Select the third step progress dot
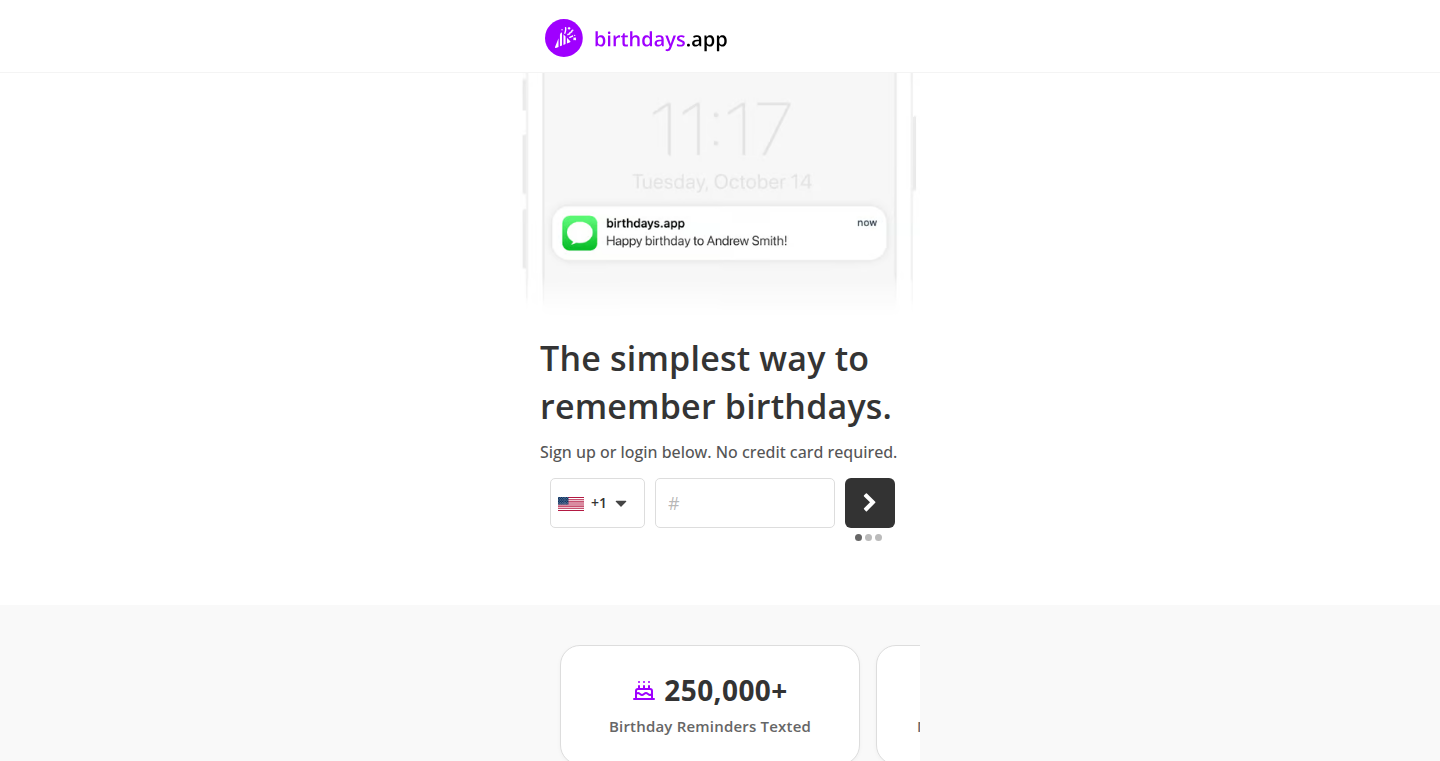 tap(879, 538)
